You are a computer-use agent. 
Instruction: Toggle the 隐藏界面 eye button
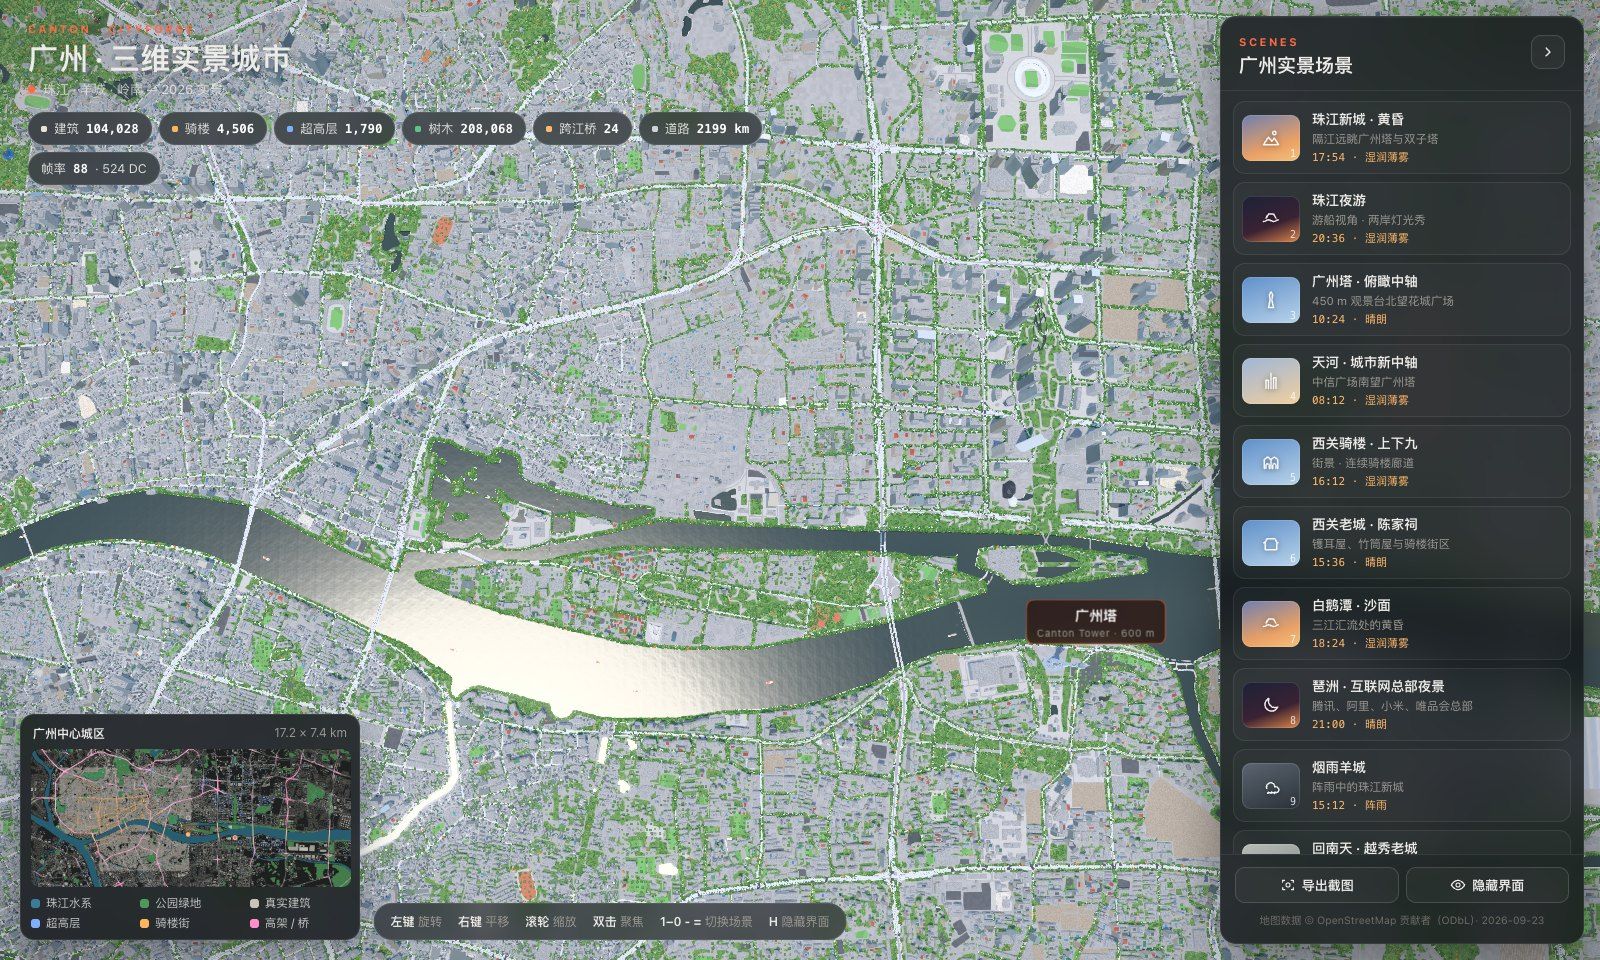1487,885
